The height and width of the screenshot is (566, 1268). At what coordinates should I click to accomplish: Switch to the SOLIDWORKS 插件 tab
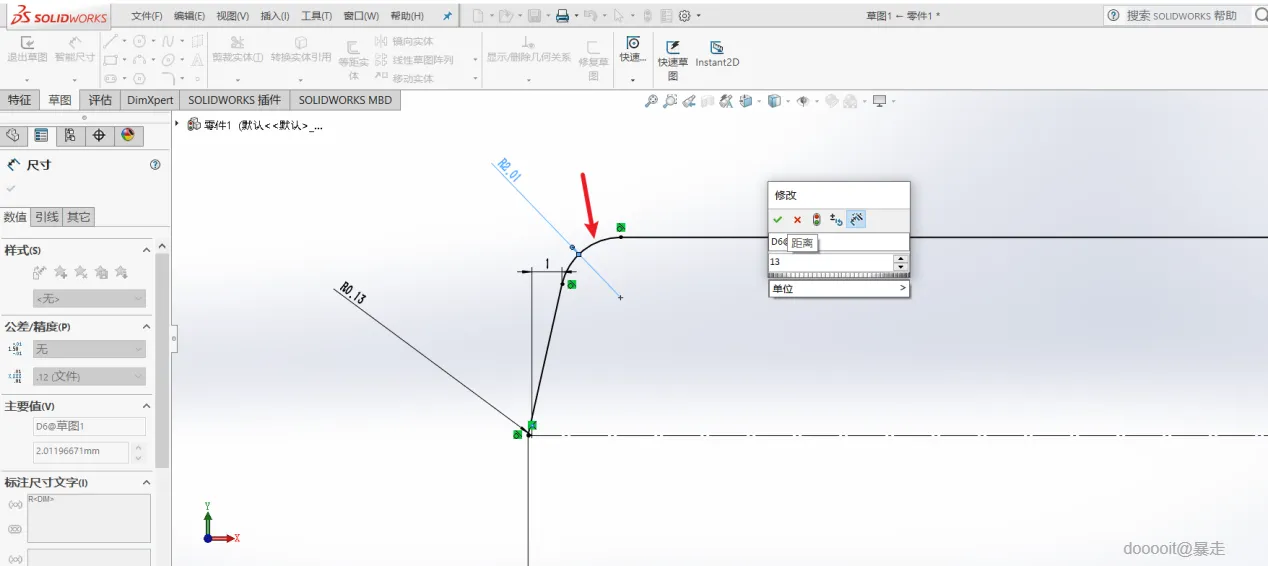click(235, 100)
